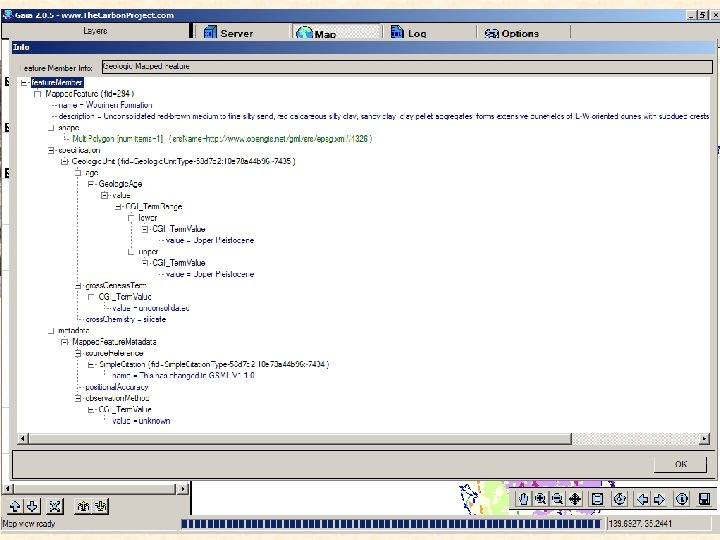
Task: Click Info dialog scroll right arrow
Action: [704, 439]
